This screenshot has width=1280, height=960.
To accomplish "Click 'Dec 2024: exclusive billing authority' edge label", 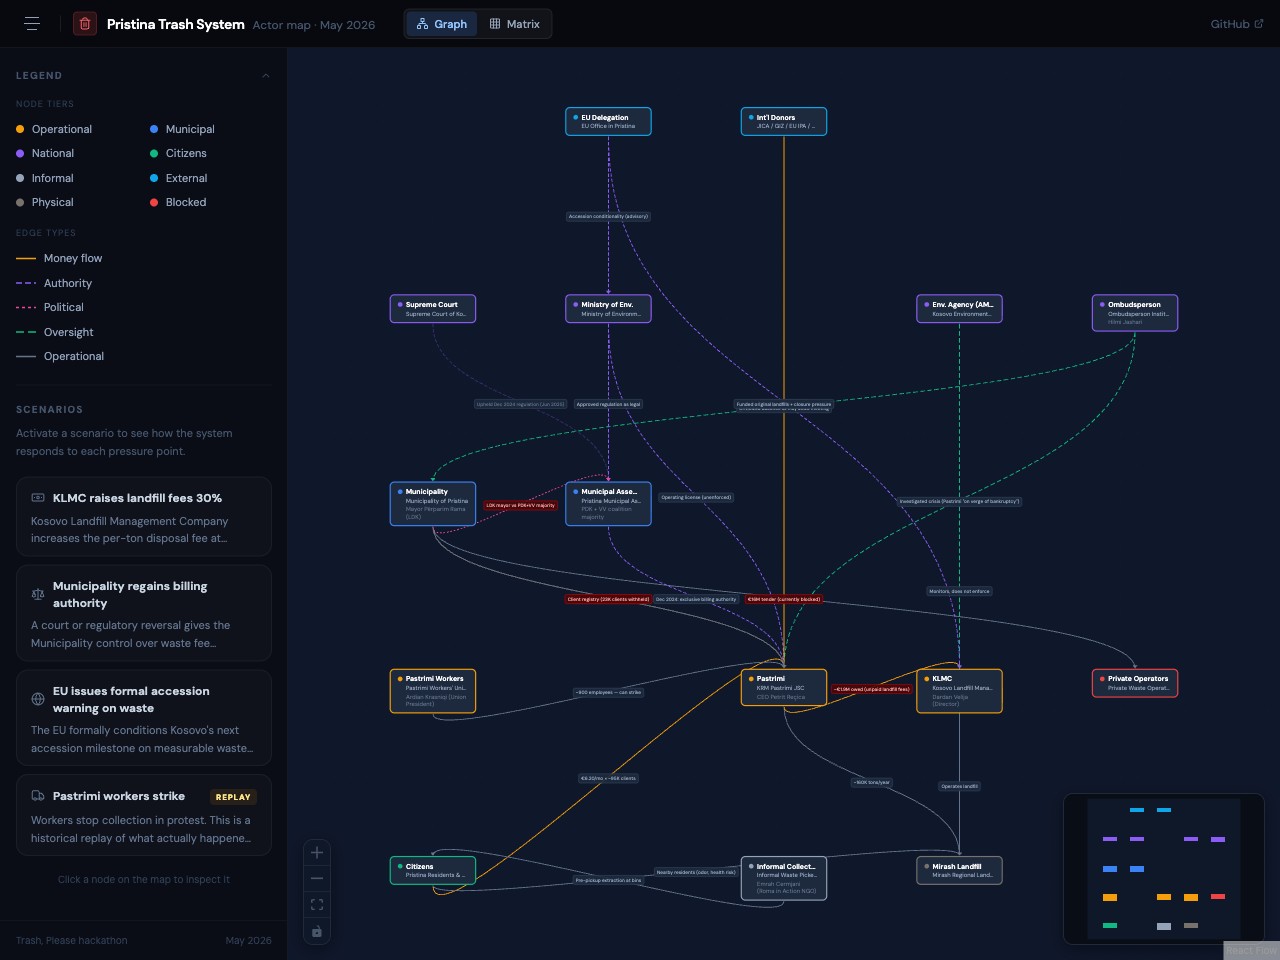I will point(696,600).
